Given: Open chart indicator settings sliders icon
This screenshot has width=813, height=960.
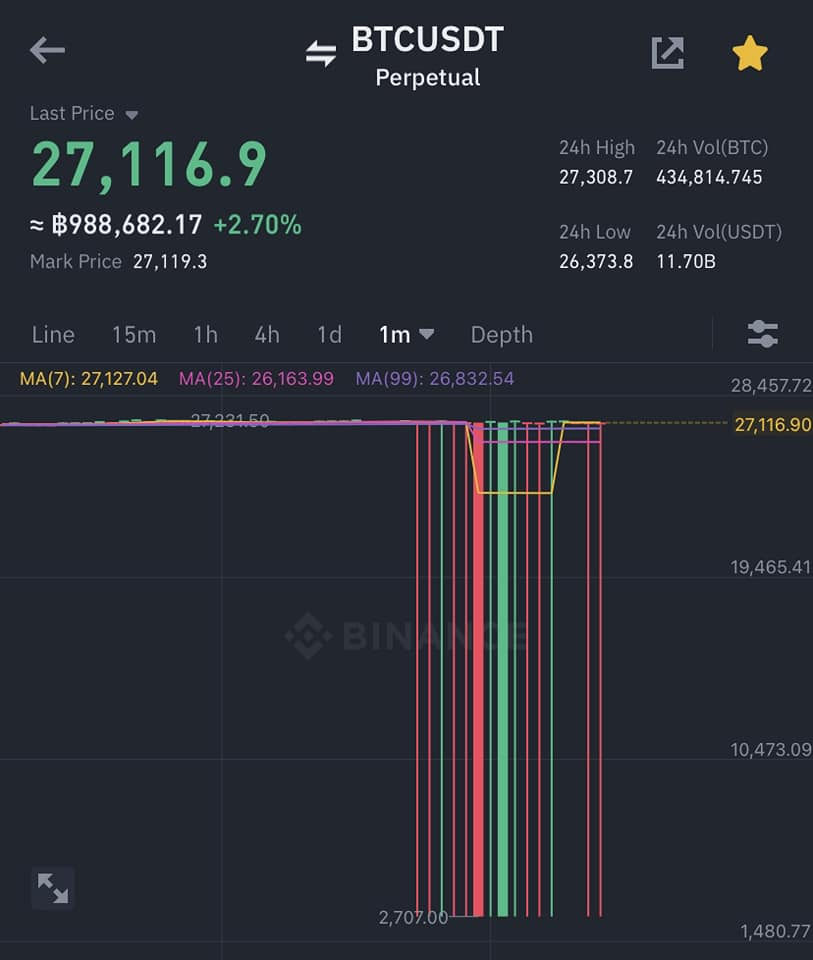Looking at the screenshot, I should [x=762, y=334].
